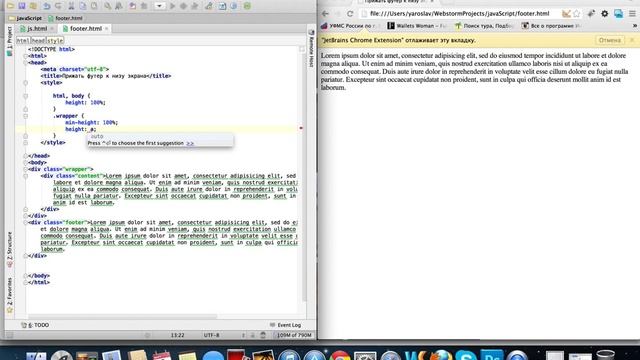Click the >> link in completion hint
Screen dimensions: 640x360
[x=190, y=143]
